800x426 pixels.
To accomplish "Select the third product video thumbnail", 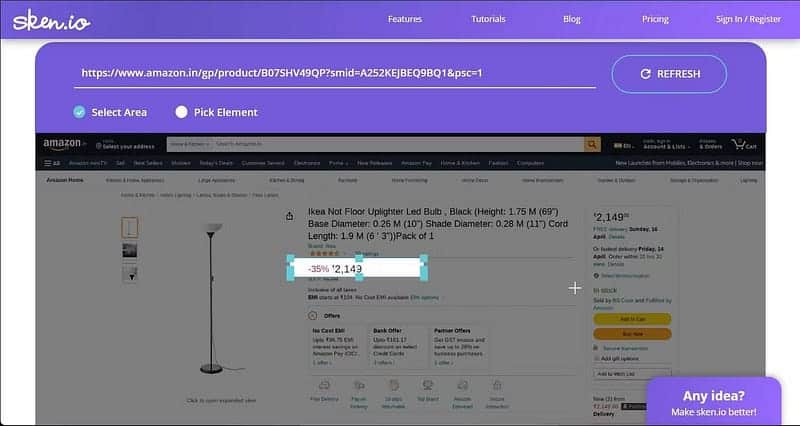I will (130, 273).
